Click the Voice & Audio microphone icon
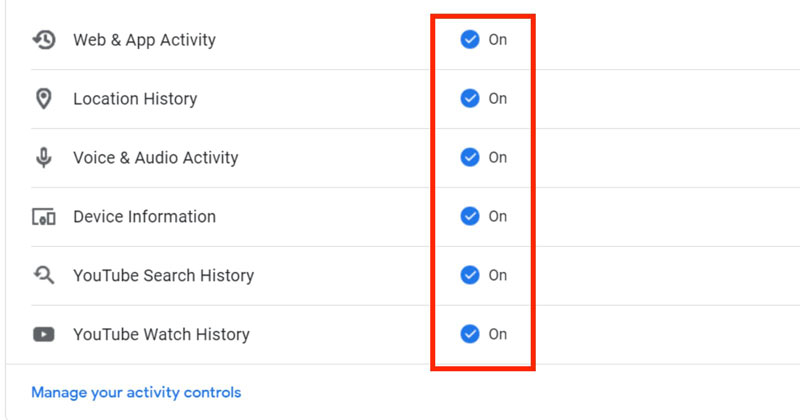 coord(43,158)
